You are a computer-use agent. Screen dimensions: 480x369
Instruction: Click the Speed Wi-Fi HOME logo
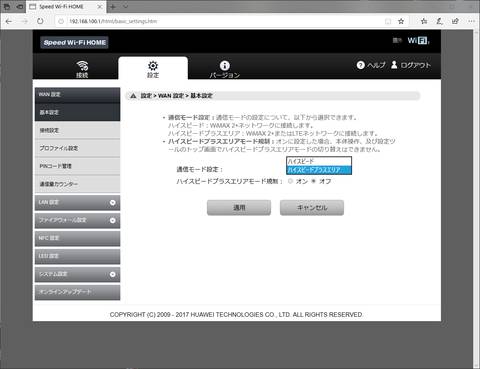(x=75, y=42)
